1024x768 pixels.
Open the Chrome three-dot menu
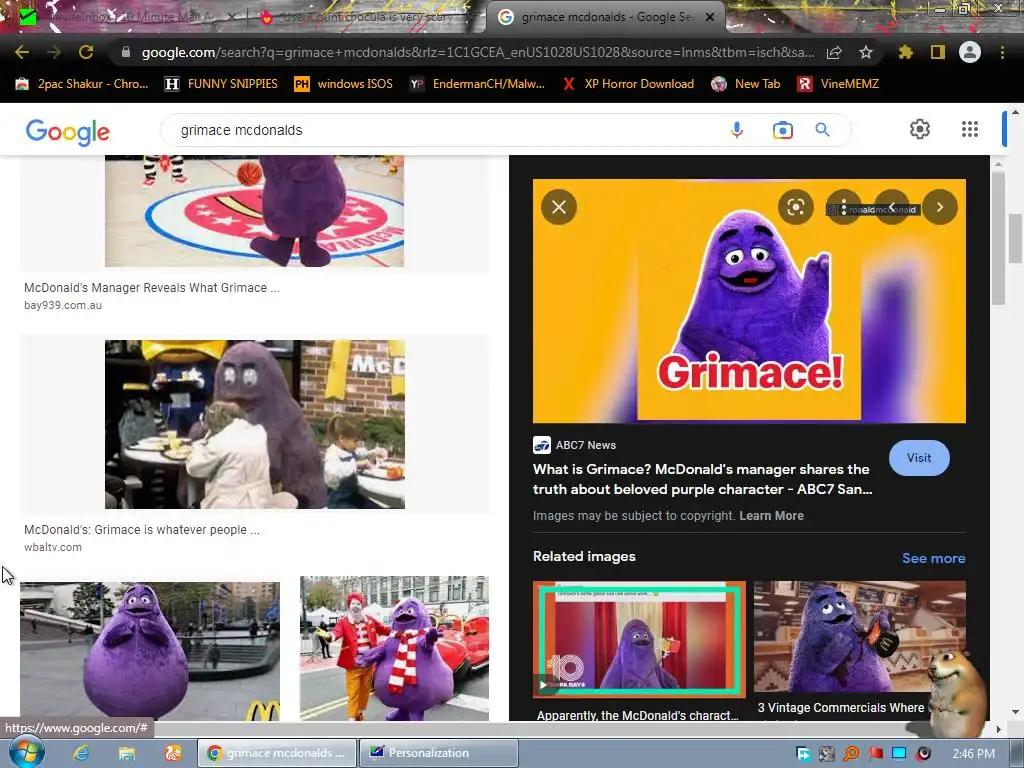tap(1002, 52)
